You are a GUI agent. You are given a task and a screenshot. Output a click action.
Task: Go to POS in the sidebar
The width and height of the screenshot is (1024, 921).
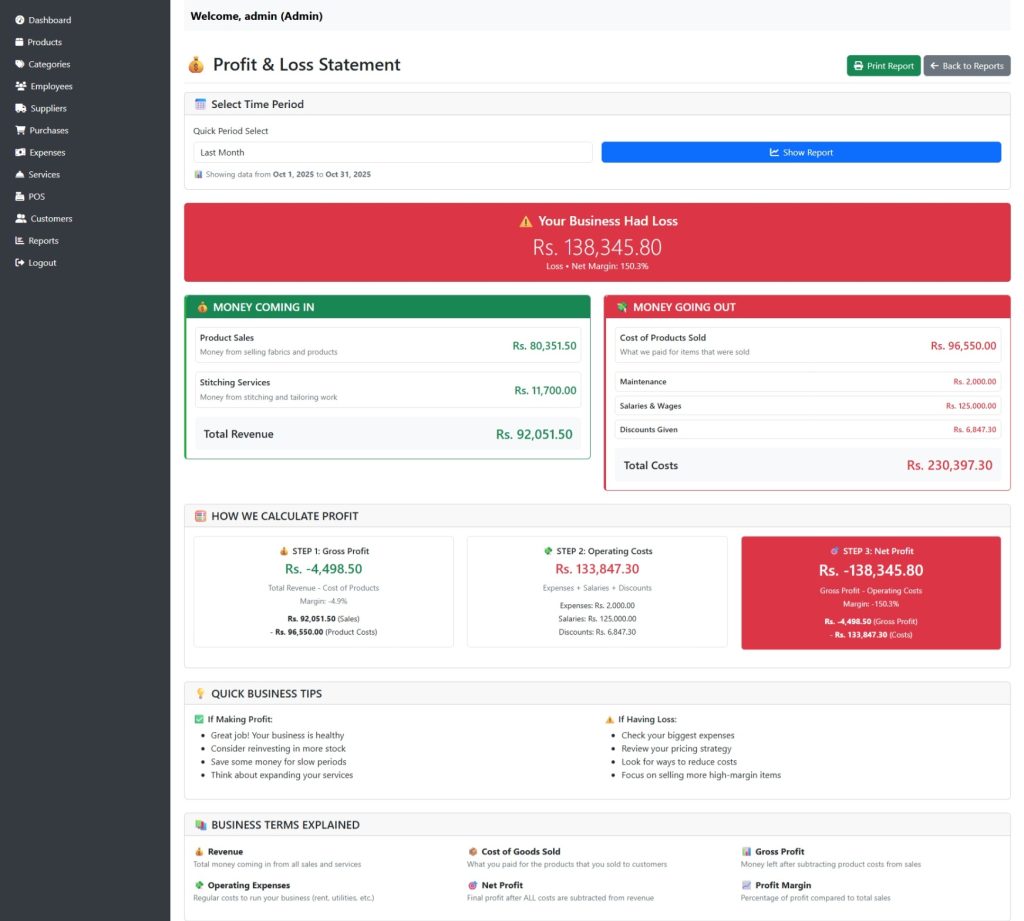pos(36,197)
